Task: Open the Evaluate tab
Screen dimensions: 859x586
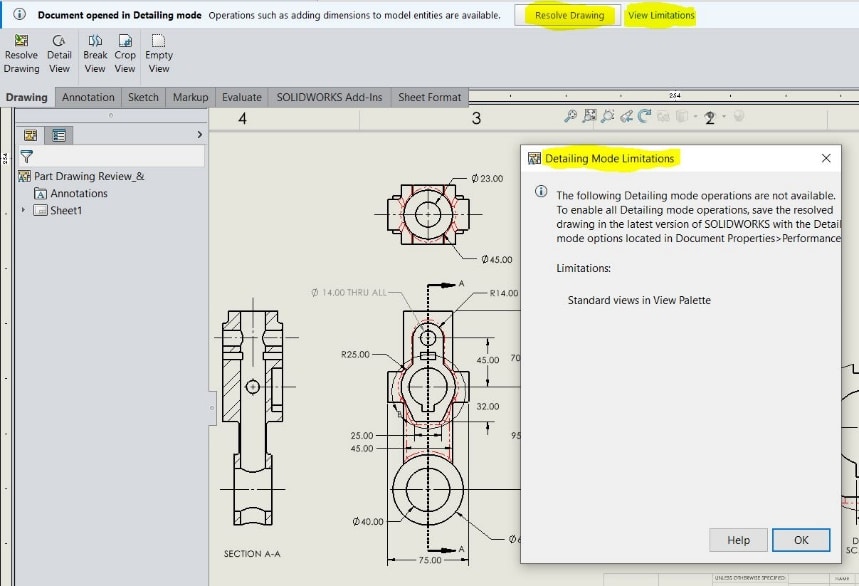Action: click(242, 97)
